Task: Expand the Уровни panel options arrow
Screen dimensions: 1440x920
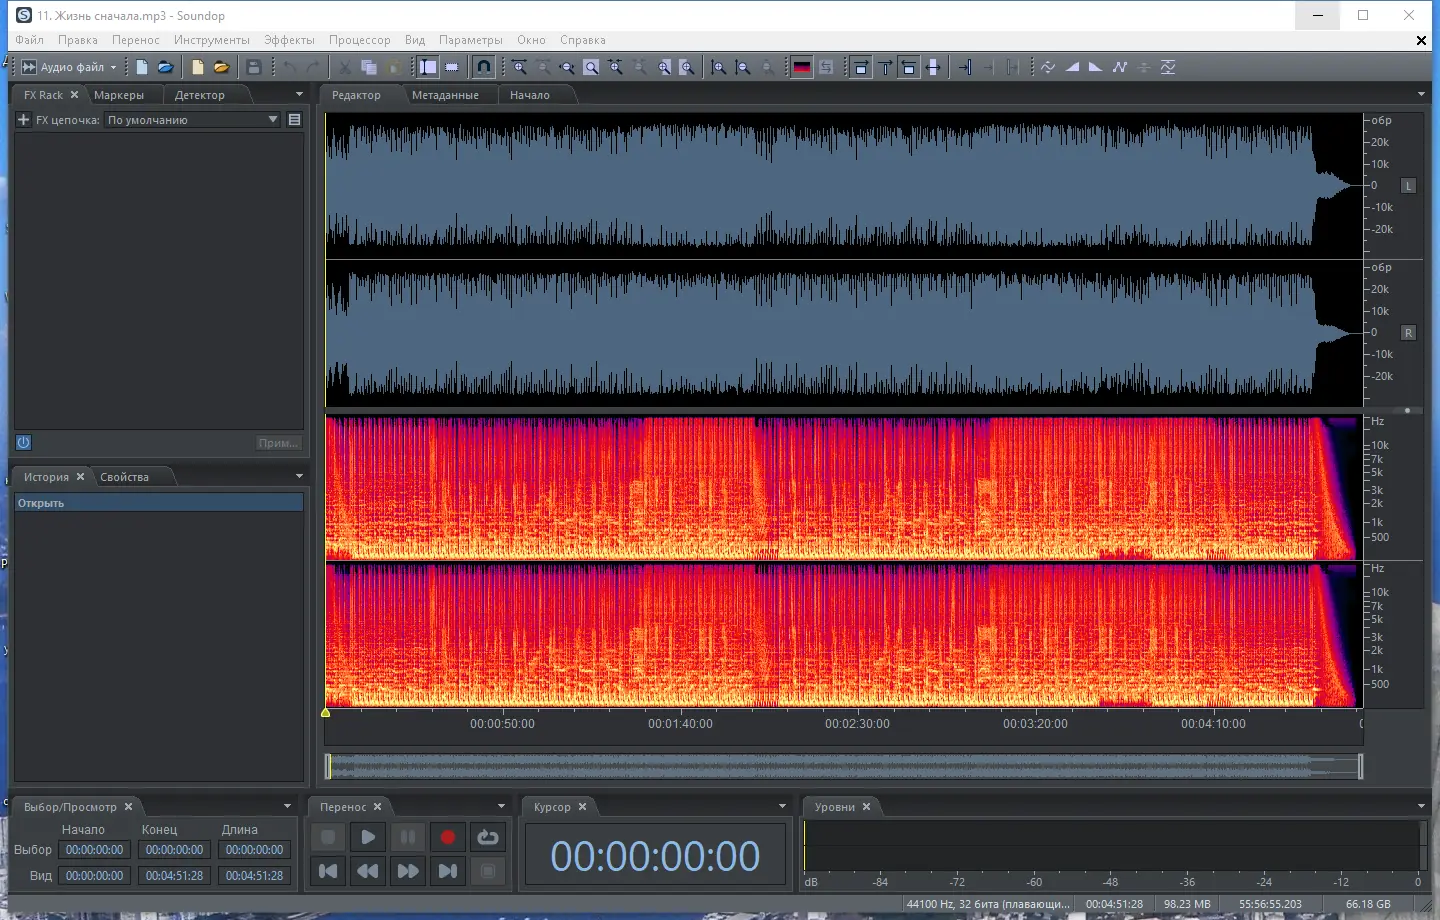Action: click(x=1421, y=807)
